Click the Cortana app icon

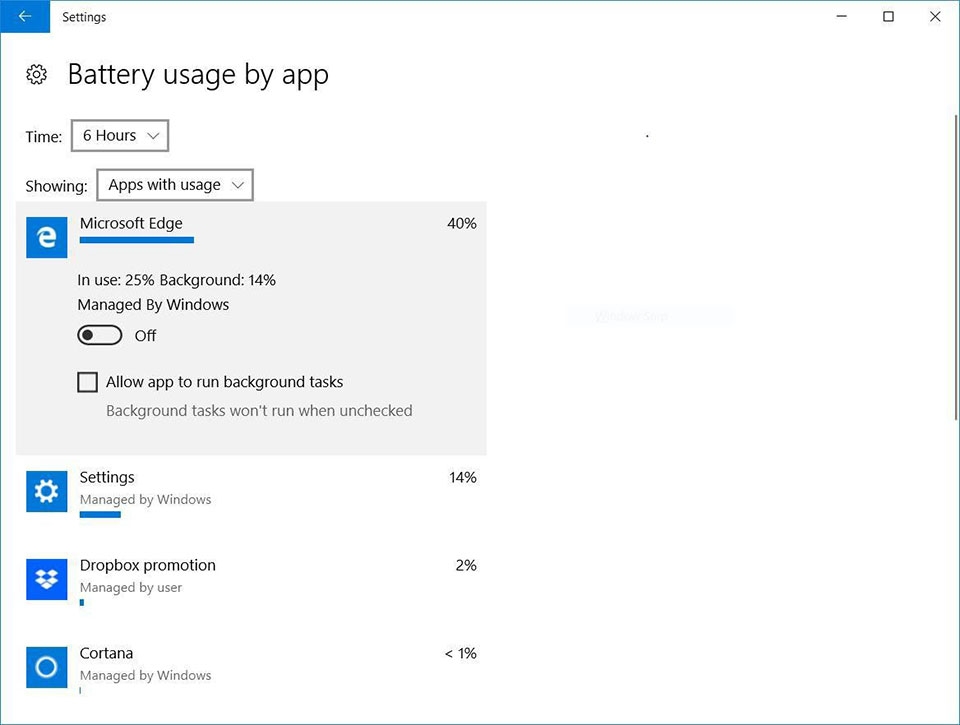pyautogui.click(x=47, y=667)
